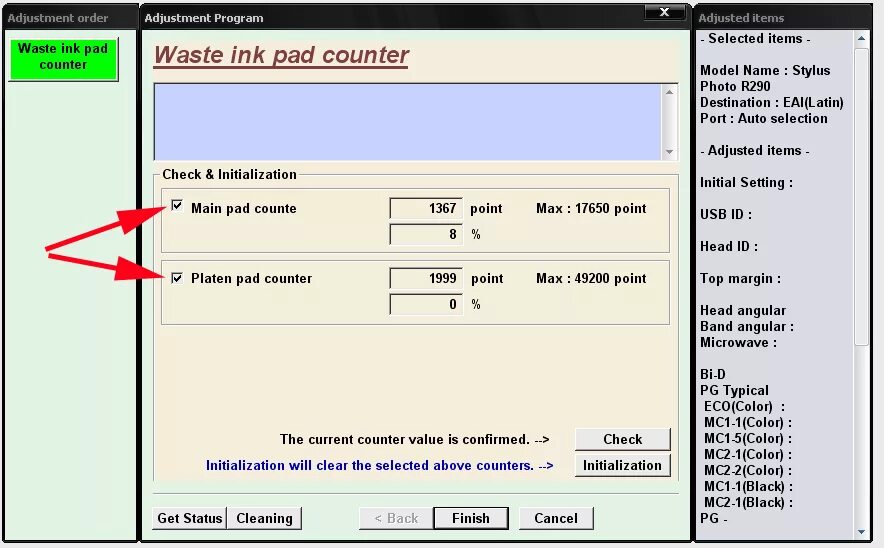Screen dimensions: 884x548
Task: Click the 'MC2-2(Color) :' entry
Action: click(x=748, y=470)
